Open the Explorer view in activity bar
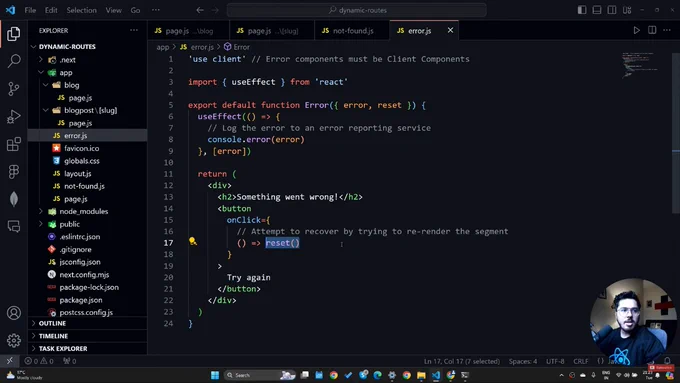680x383 pixels. [x=13, y=33]
